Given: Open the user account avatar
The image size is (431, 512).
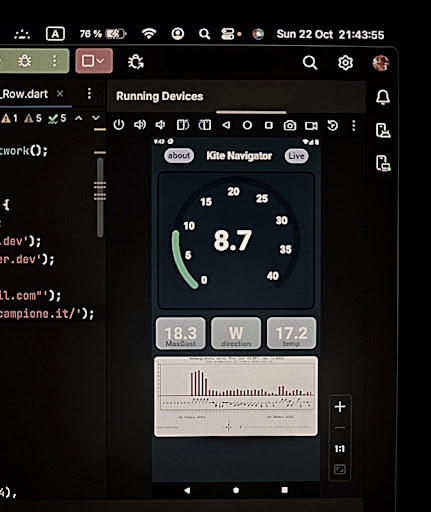Looking at the screenshot, I should pyautogui.click(x=381, y=63).
